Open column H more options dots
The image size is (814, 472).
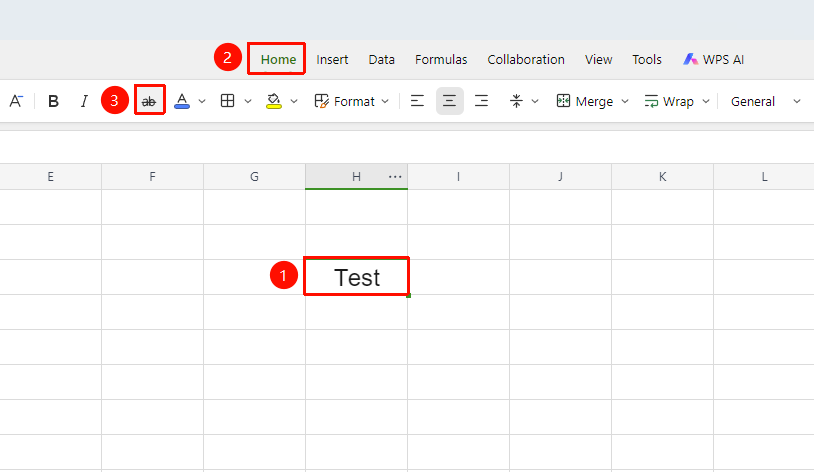click(395, 177)
